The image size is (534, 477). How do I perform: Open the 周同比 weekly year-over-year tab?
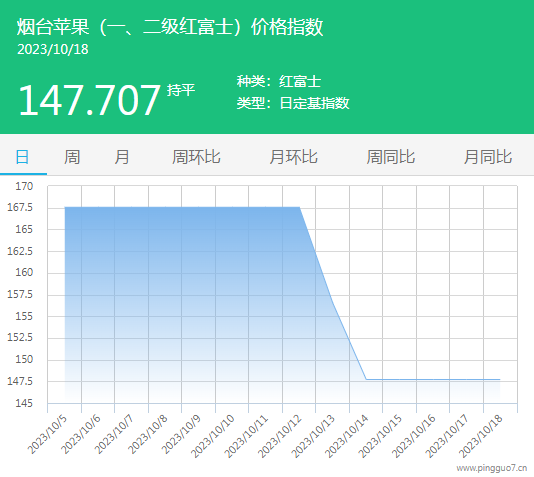(x=391, y=157)
